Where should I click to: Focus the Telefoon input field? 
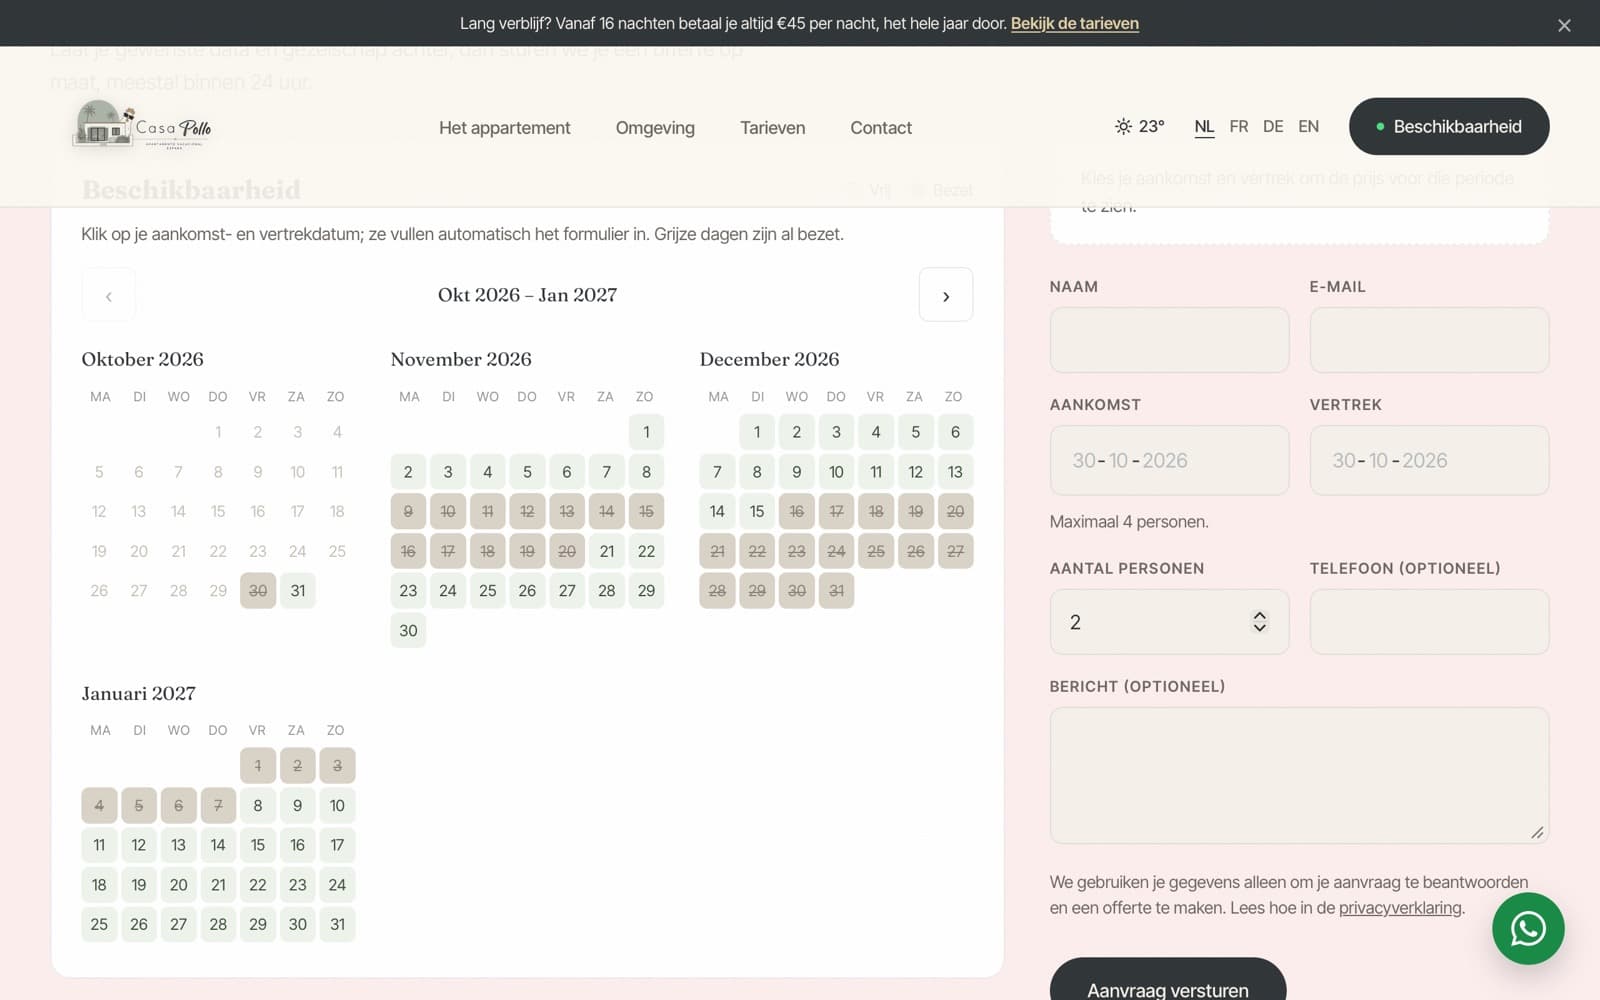click(x=1429, y=622)
